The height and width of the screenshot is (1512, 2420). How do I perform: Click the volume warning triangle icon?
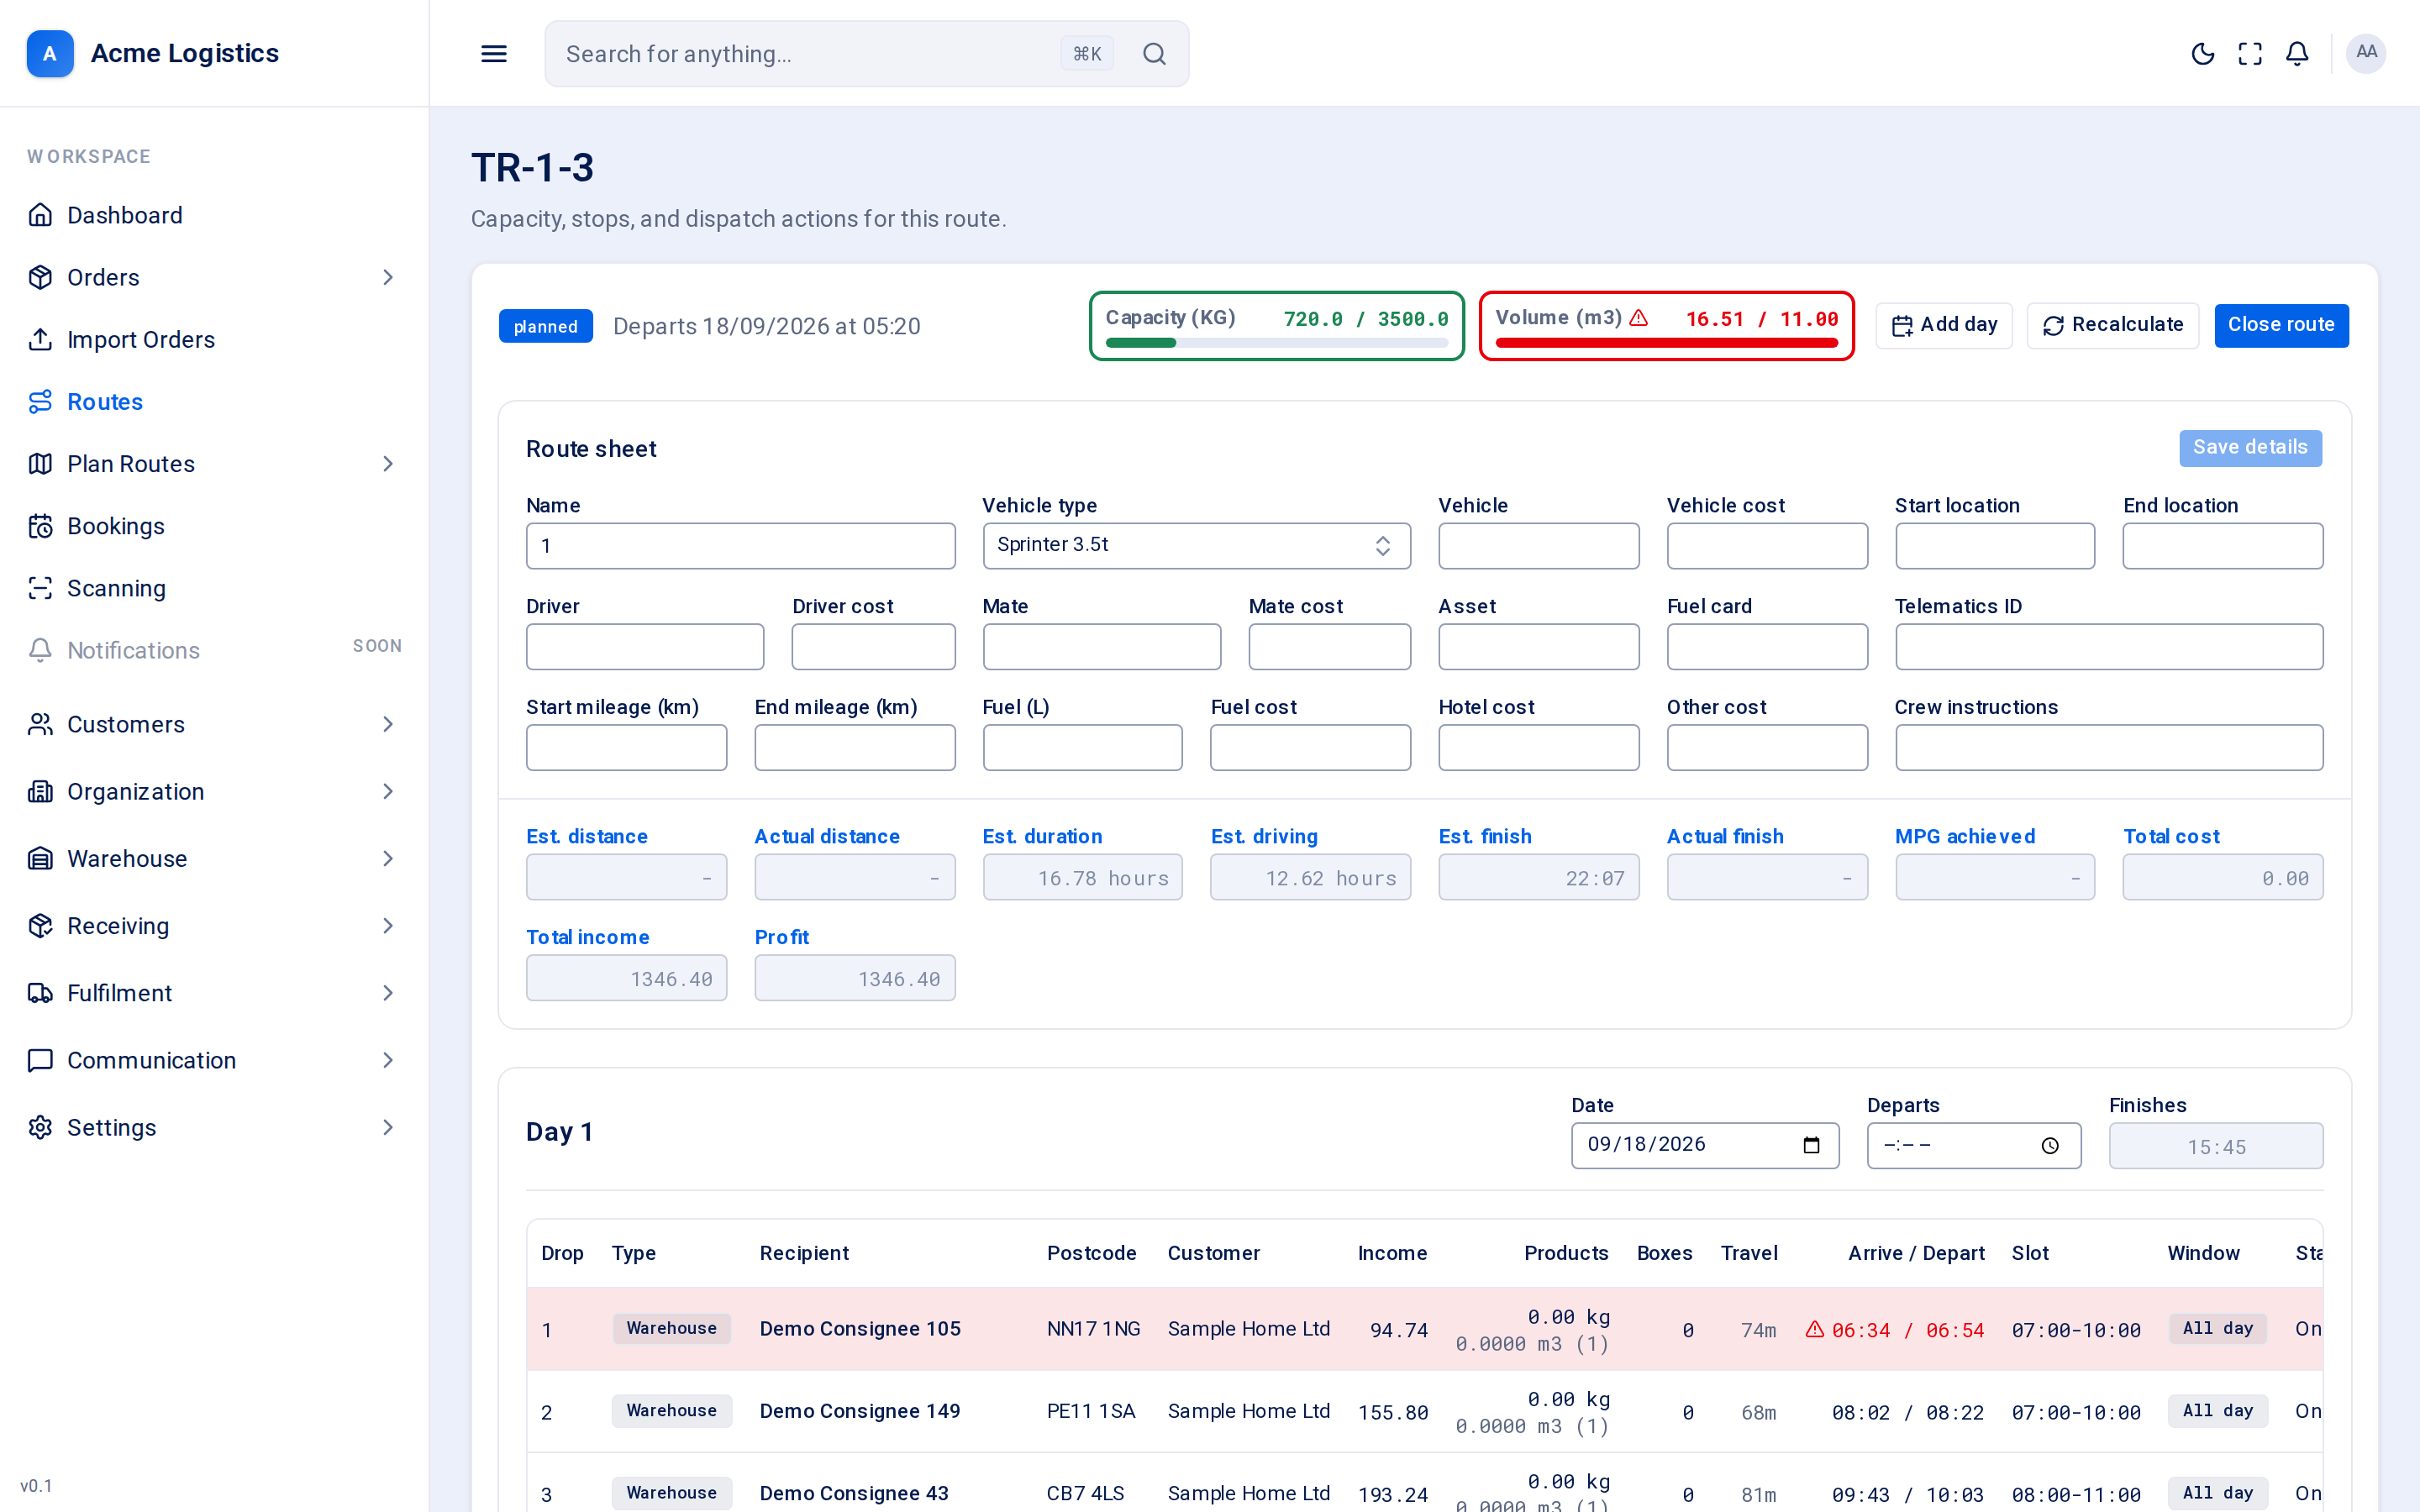tap(1638, 318)
